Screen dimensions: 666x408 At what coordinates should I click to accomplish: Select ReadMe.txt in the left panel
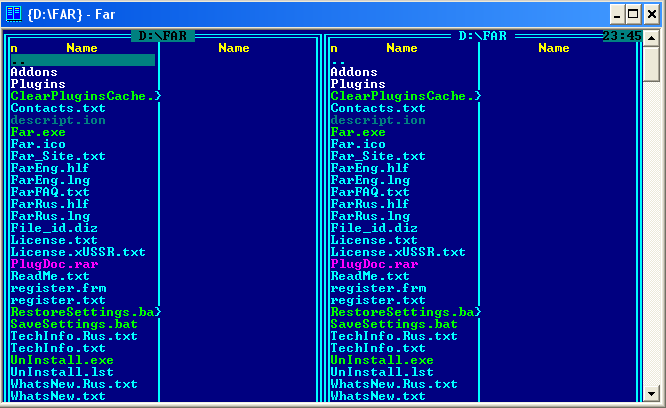pos(50,276)
